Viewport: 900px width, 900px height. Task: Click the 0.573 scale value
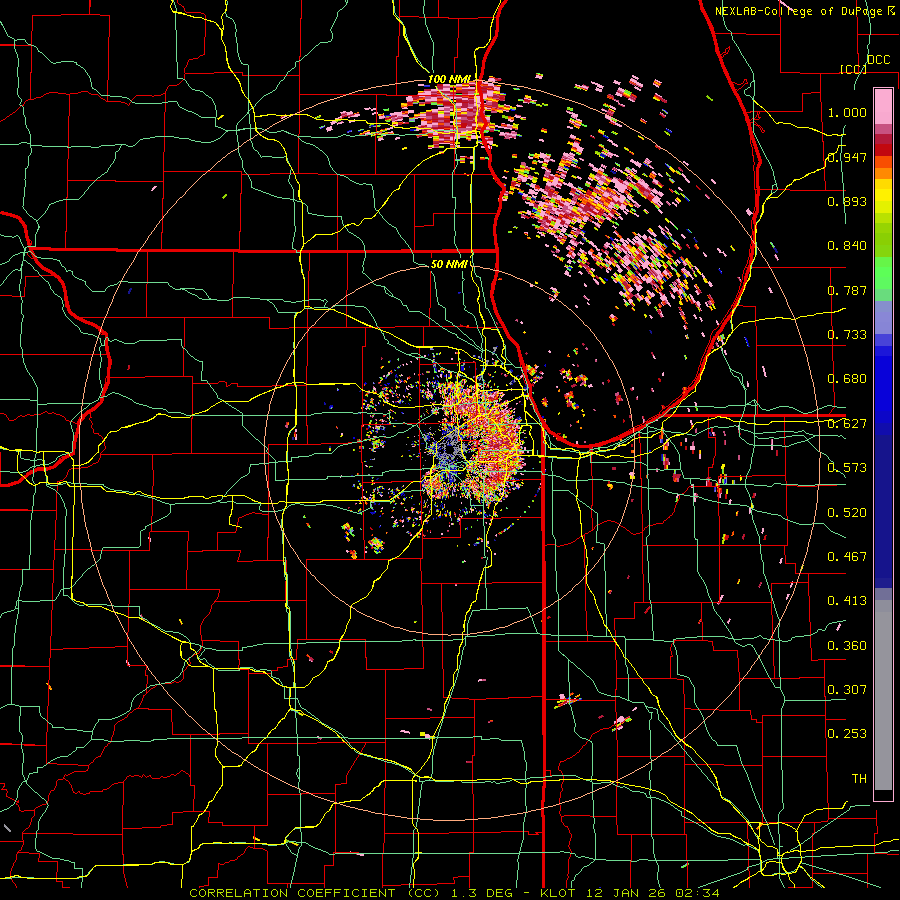(847, 468)
